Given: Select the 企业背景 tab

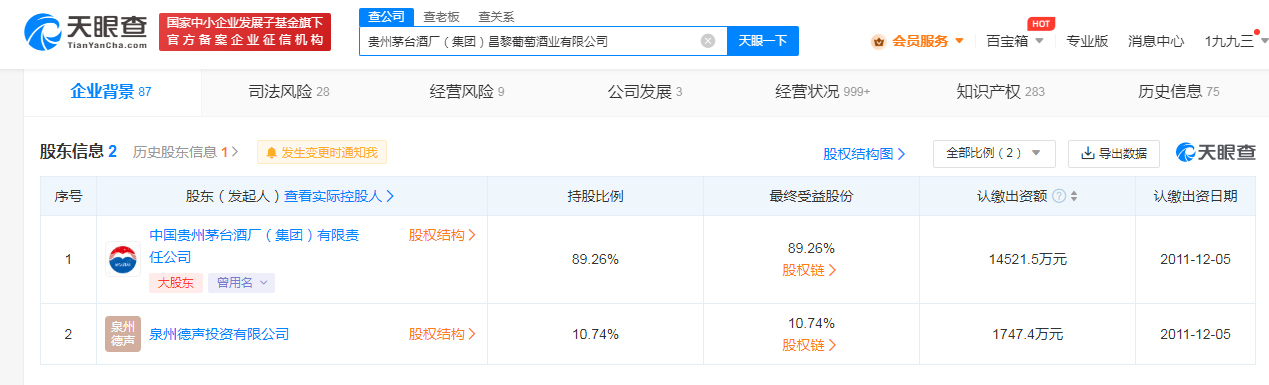Looking at the screenshot, I should [x=111, y=92].
